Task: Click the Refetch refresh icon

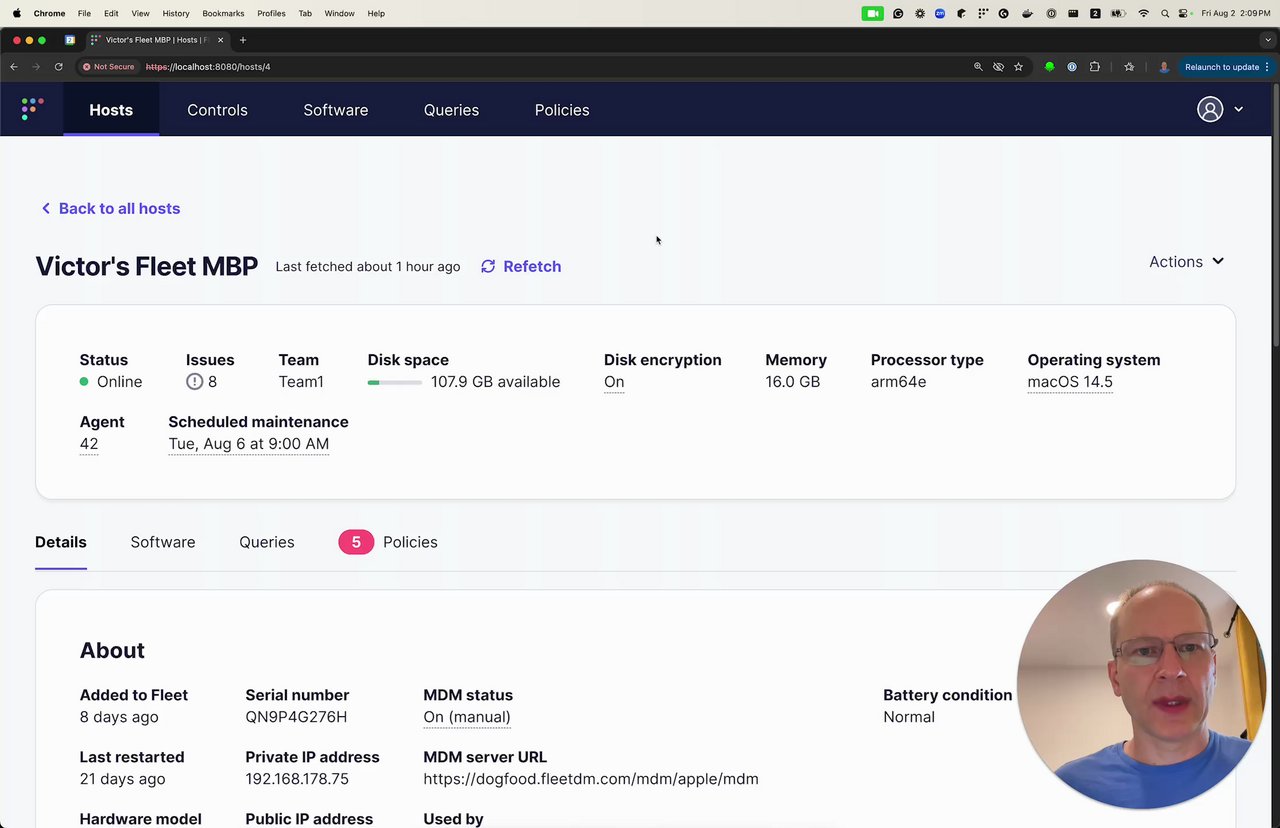Action: coord(488,266)
